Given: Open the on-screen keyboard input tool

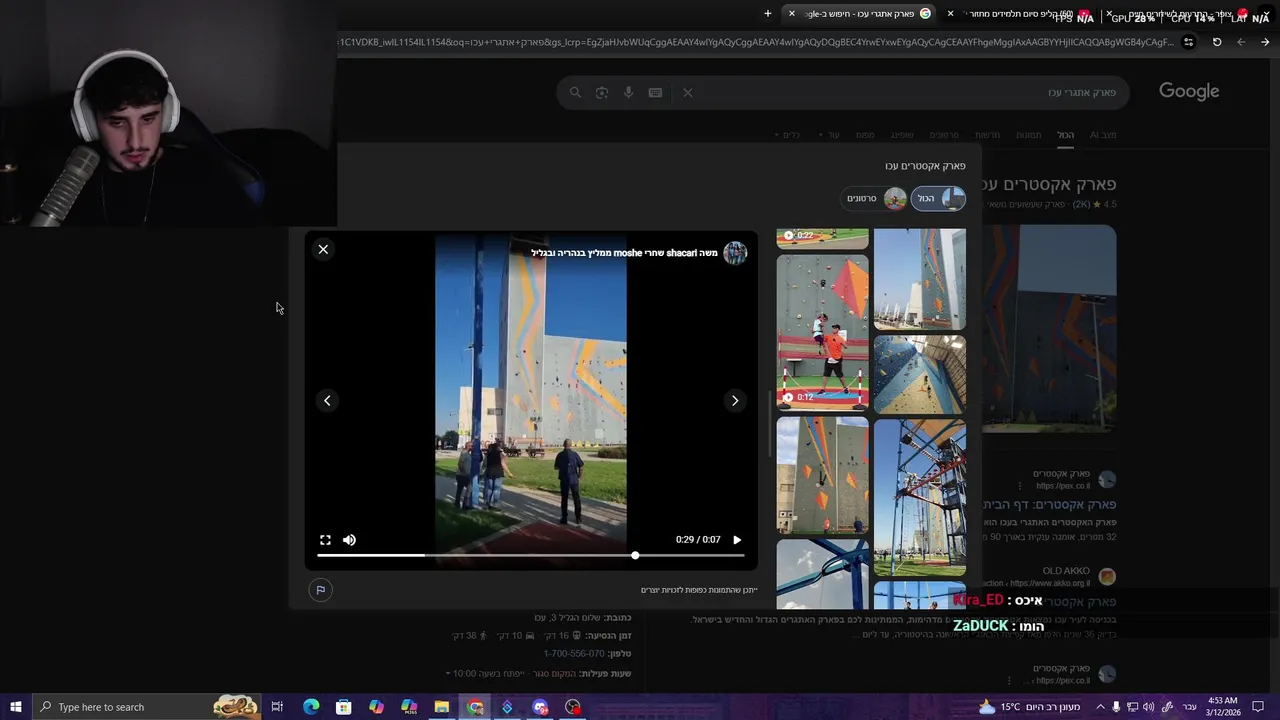Looking at the screenshot, I should [x=655, y=93].
